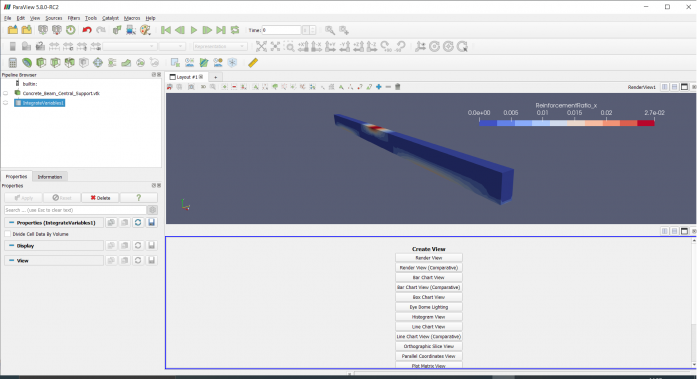700x379 pixels.
Task: Click the Open file folder icon
Action: [12, 30]
